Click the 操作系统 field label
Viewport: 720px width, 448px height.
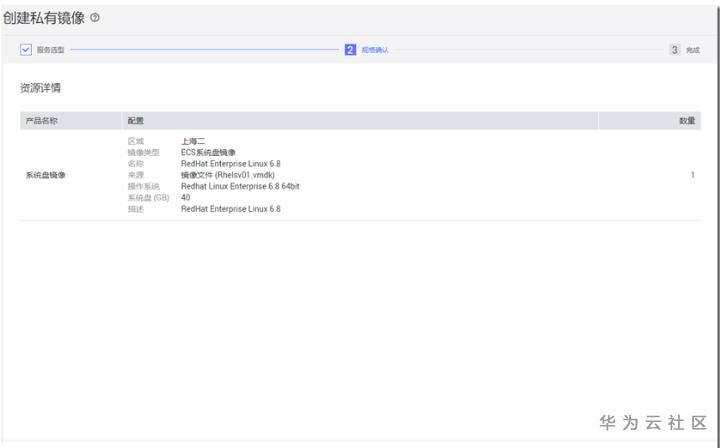point(143,186)
